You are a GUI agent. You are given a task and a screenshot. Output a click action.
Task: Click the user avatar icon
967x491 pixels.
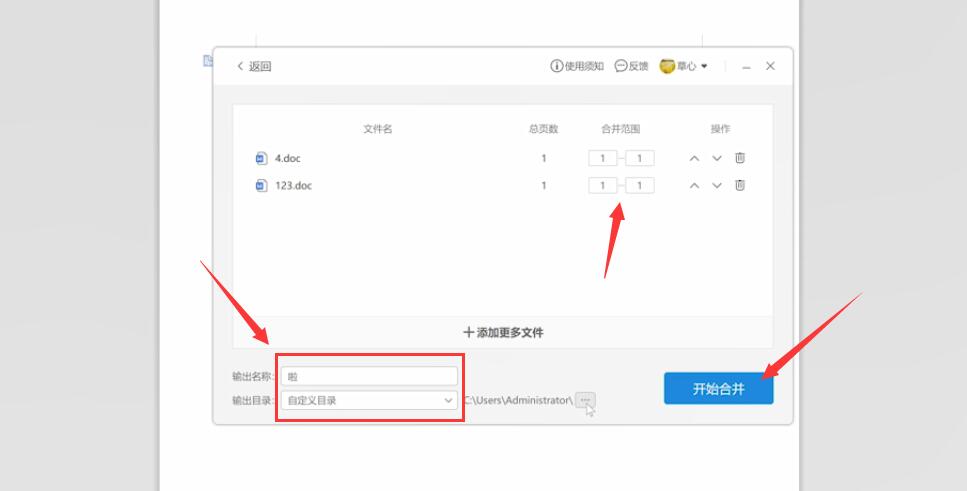pyautogui.click(x=667, y=66)
